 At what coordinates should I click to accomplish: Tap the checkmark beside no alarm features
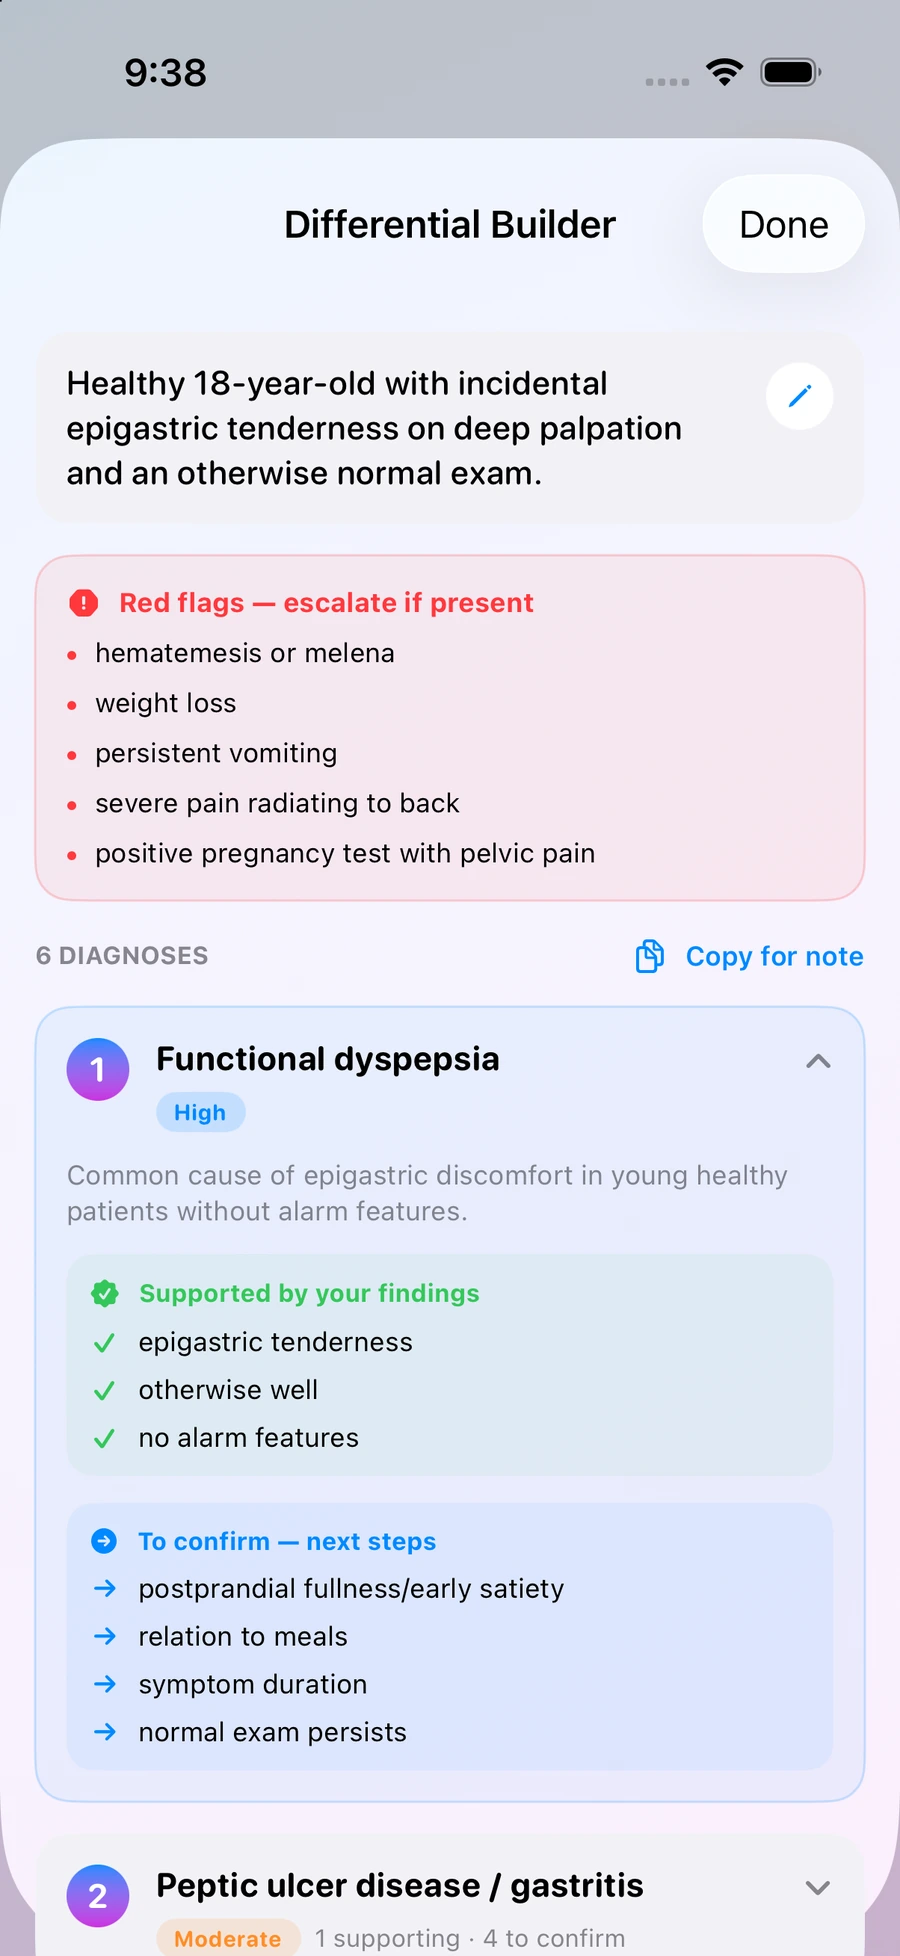click(x=104, y=1438)
